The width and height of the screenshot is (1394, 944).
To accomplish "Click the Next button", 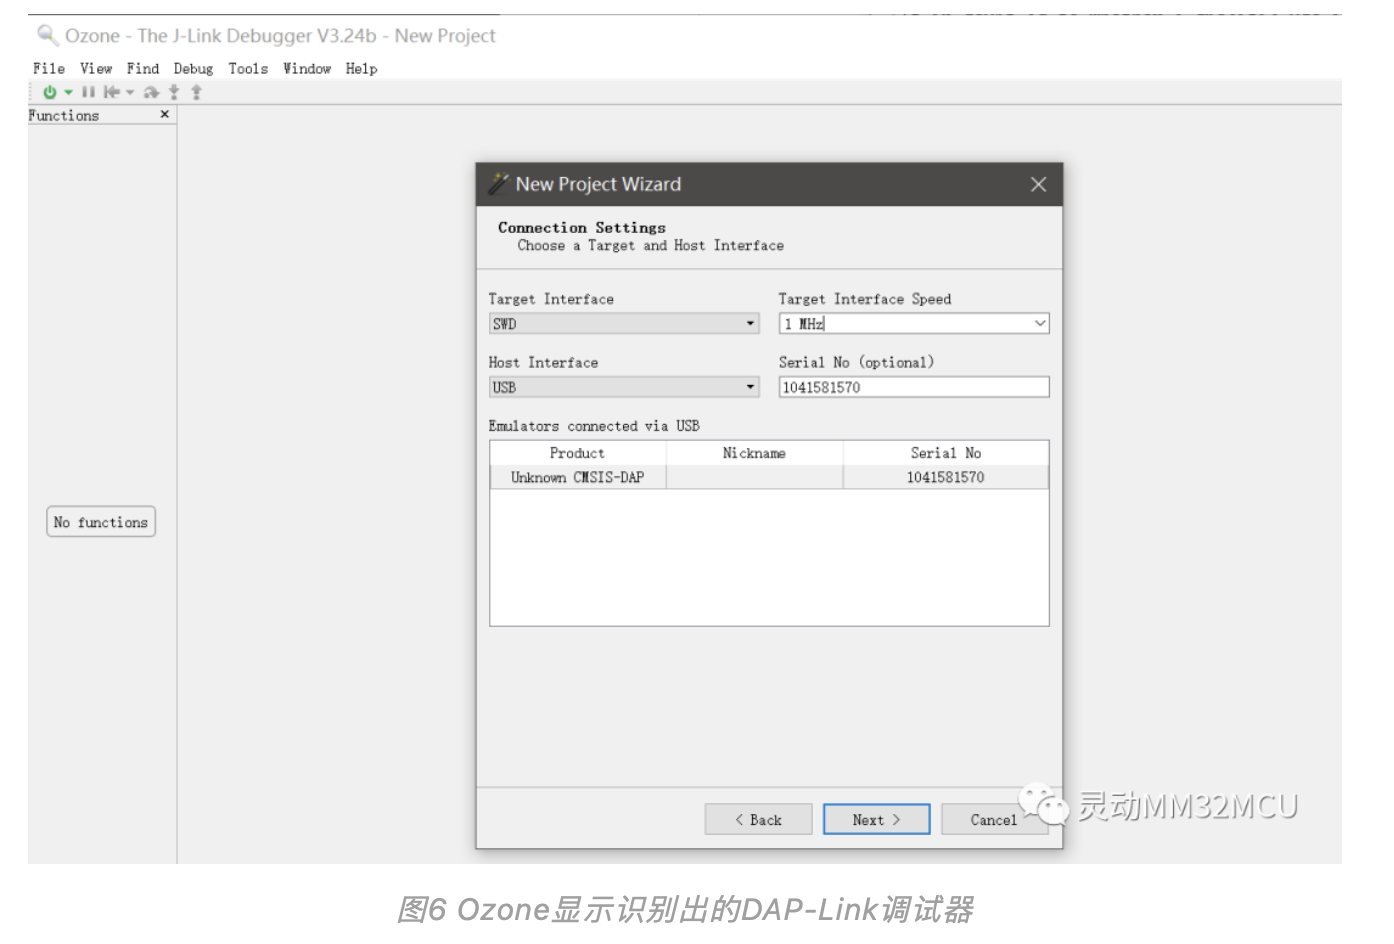I will (x=877, y=820).
